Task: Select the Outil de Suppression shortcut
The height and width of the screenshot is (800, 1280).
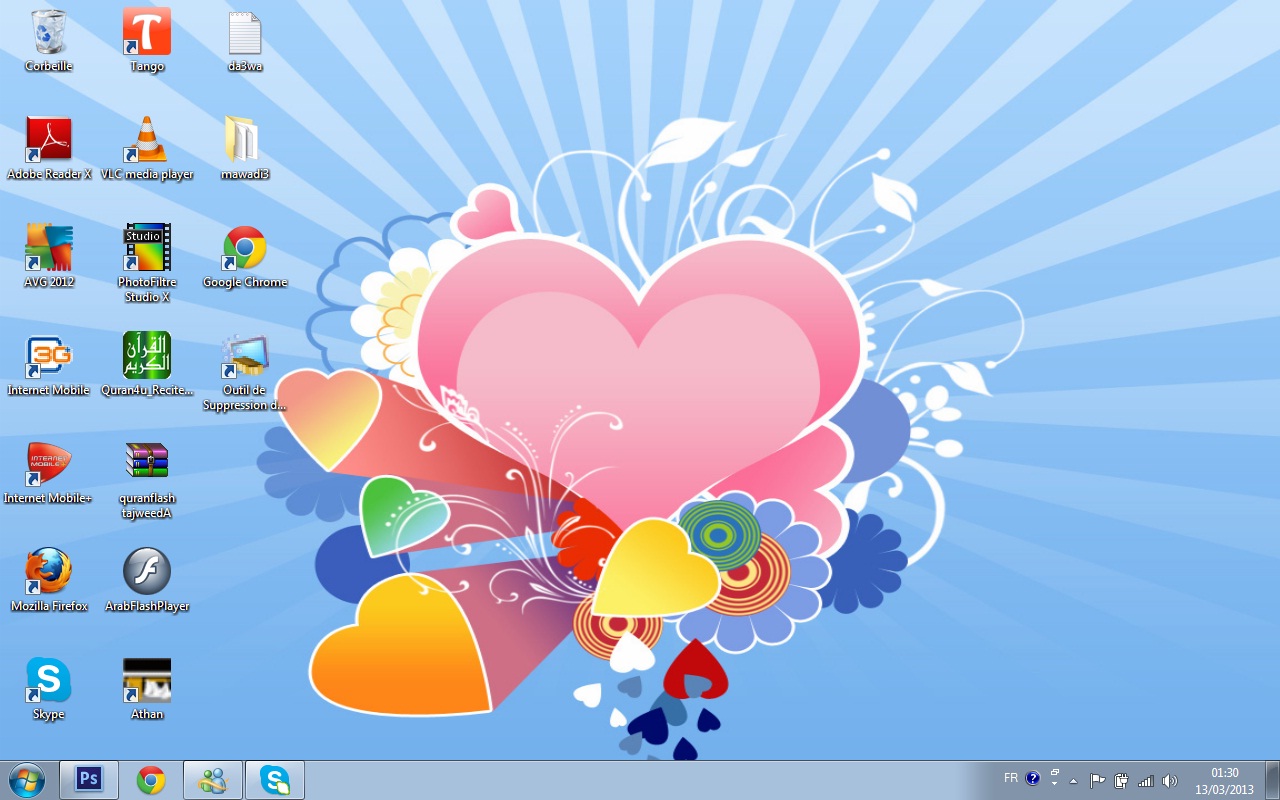Action: [245, 371]
